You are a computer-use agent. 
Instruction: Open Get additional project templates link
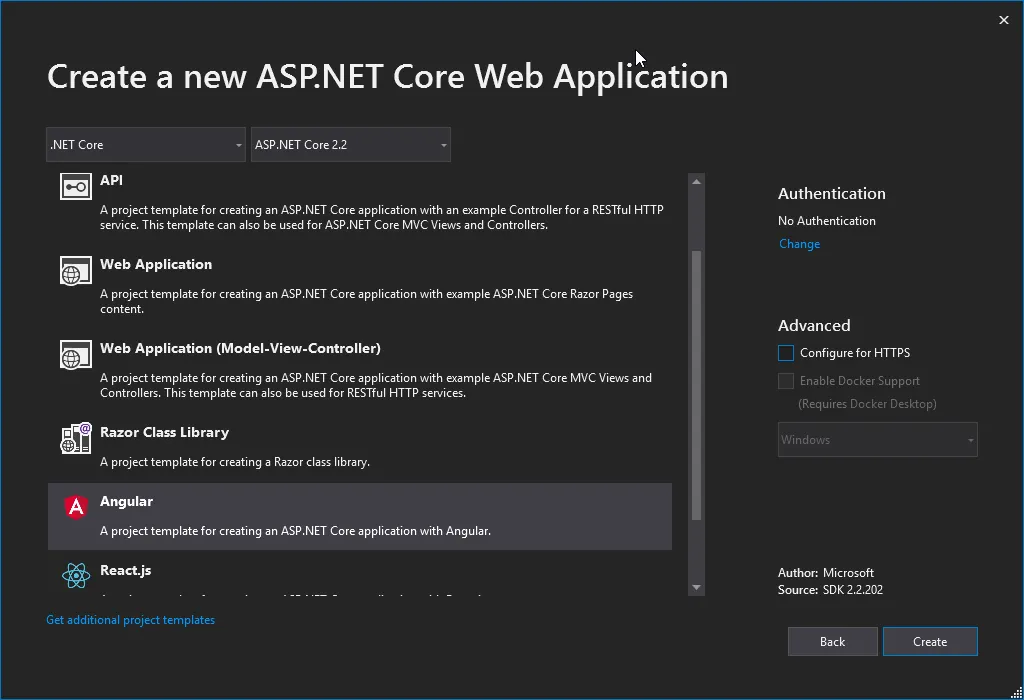130,620
